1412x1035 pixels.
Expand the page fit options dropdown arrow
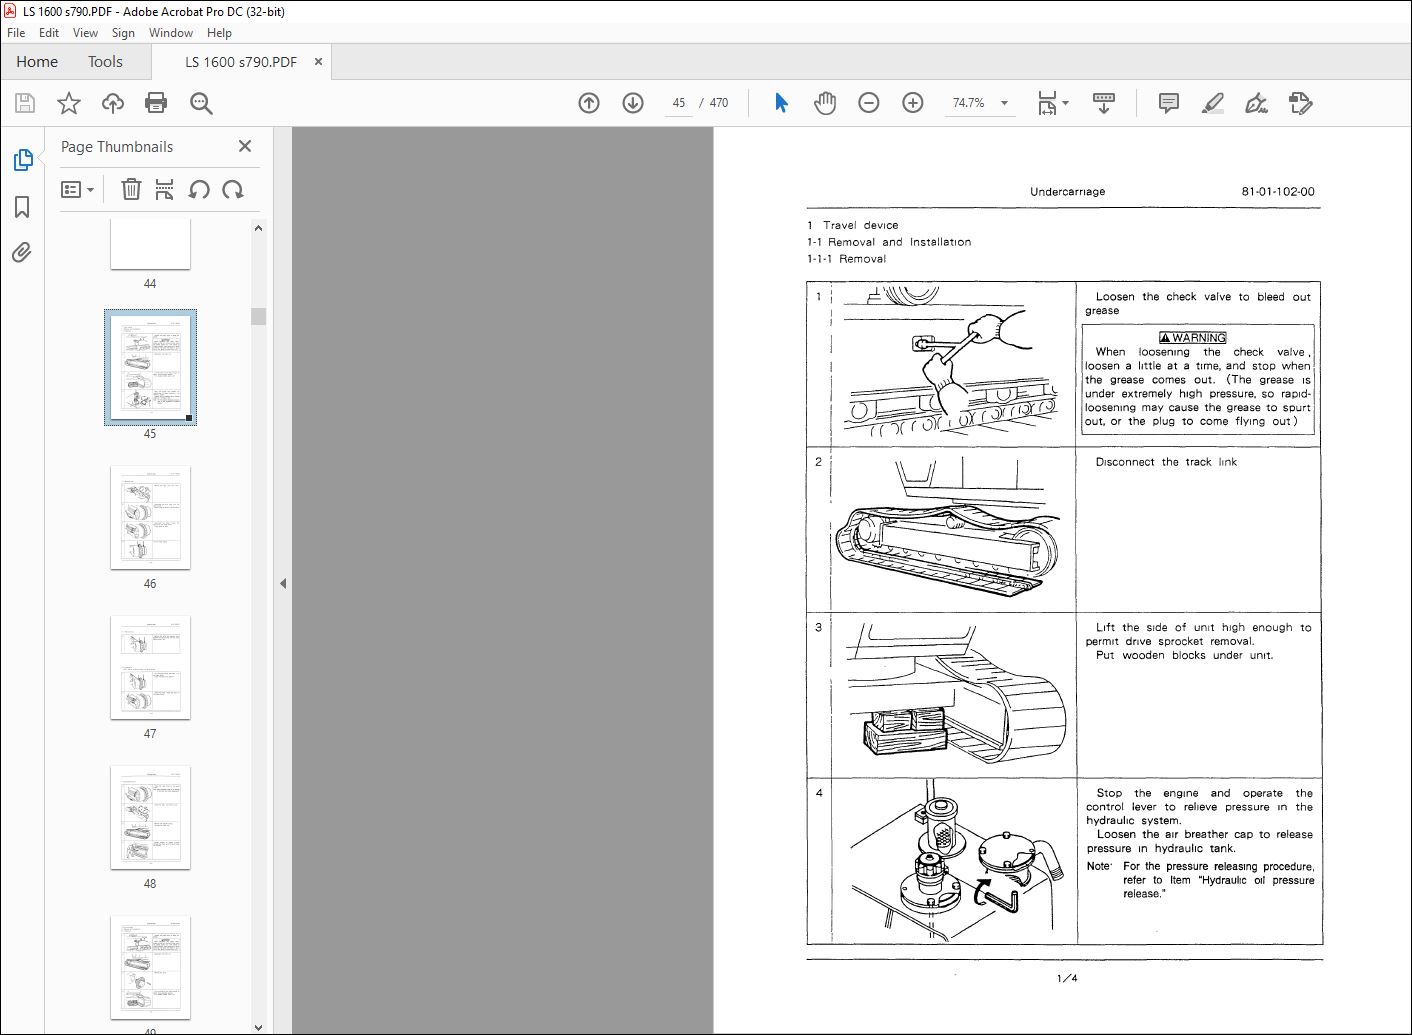(1066, 103)
